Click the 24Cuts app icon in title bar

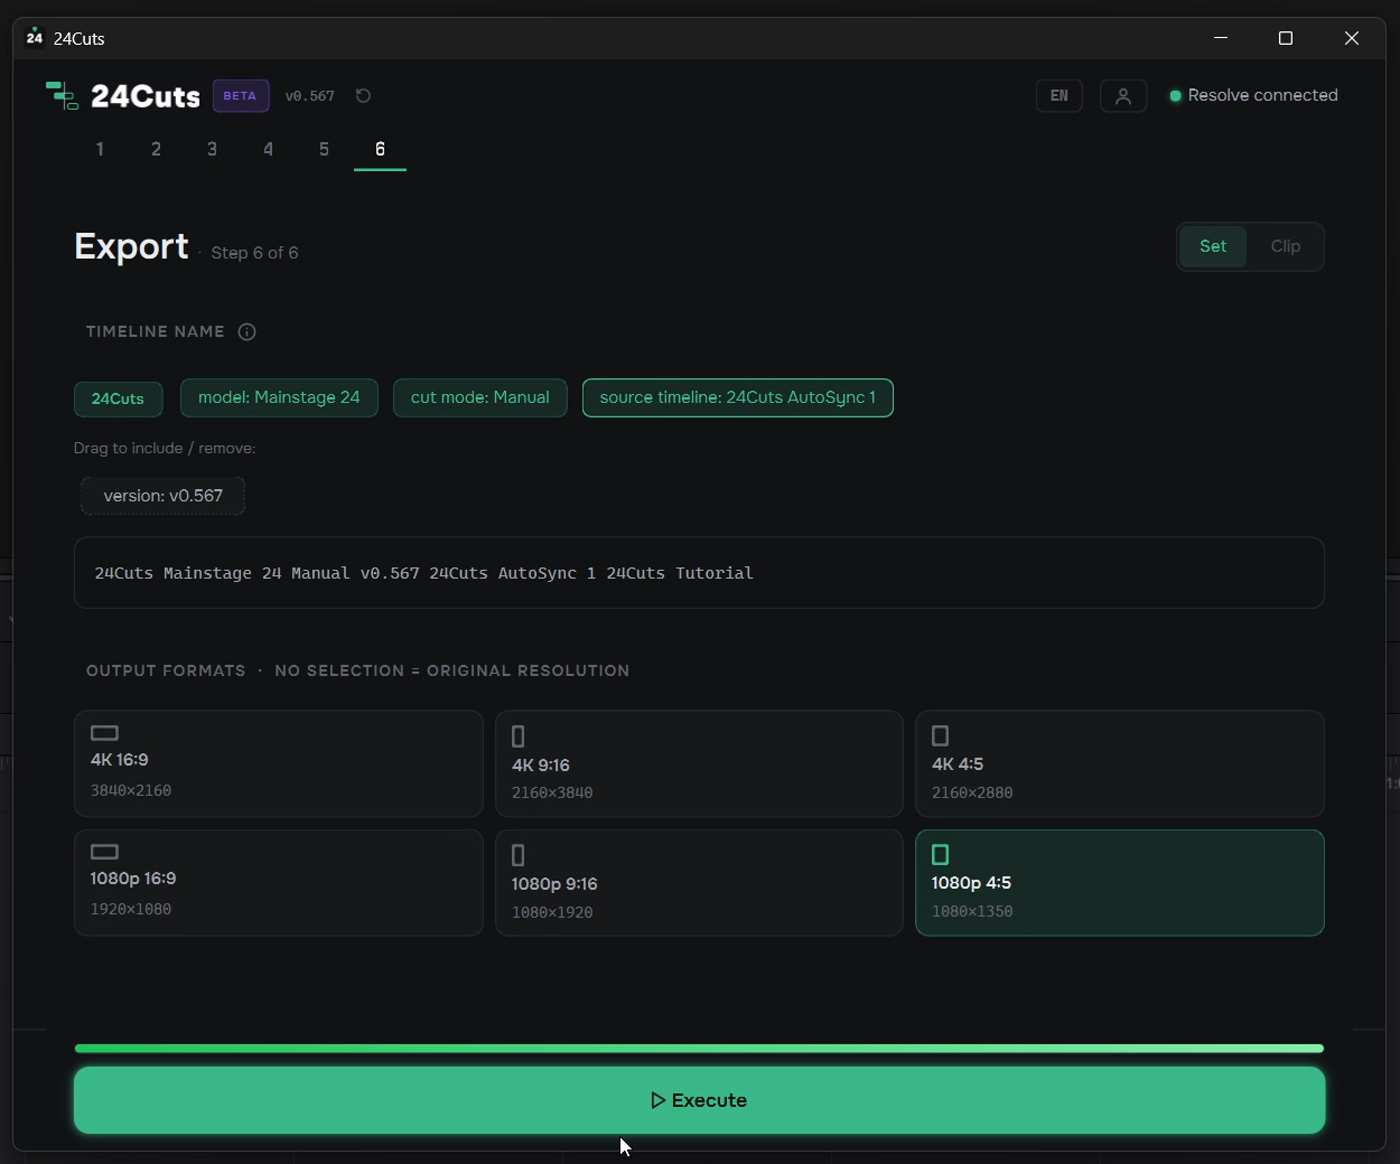(x=35, y=38)
